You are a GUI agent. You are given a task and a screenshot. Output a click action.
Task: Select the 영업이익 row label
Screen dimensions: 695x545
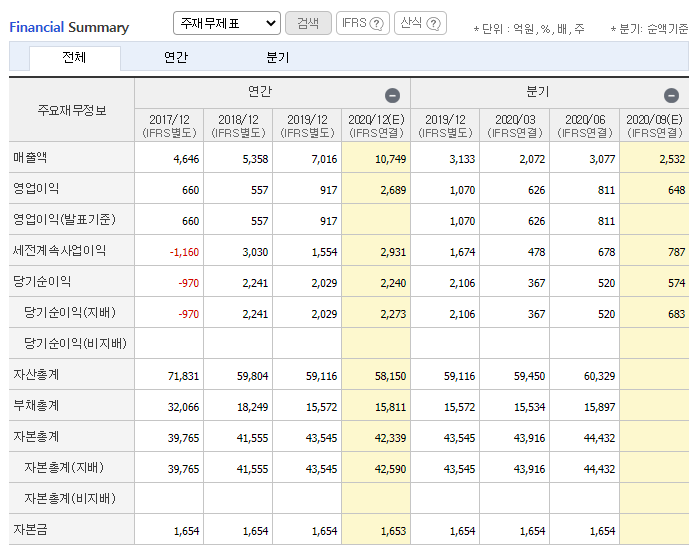36,188
